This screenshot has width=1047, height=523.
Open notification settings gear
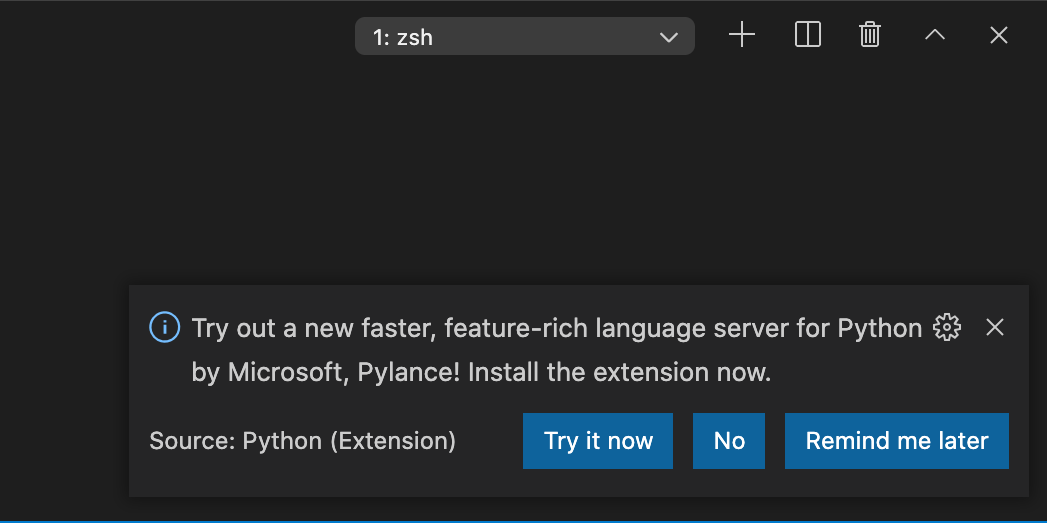(946, 327)
